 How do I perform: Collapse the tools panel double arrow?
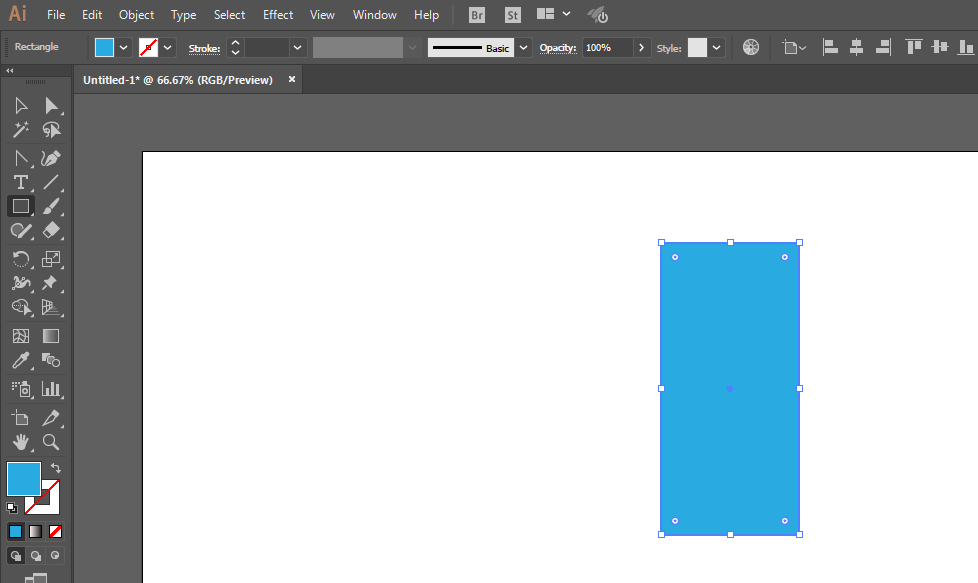click(9, 70)
